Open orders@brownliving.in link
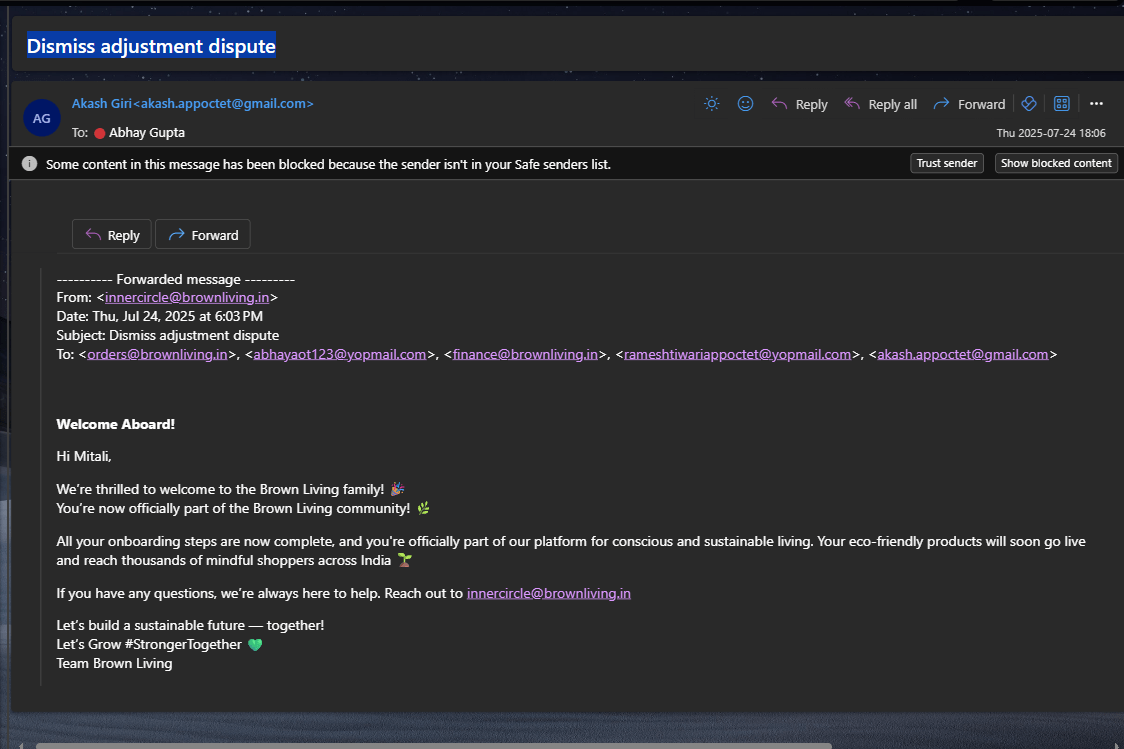The width and height of the screenshot is (1124, 749). tap(157, 354)
